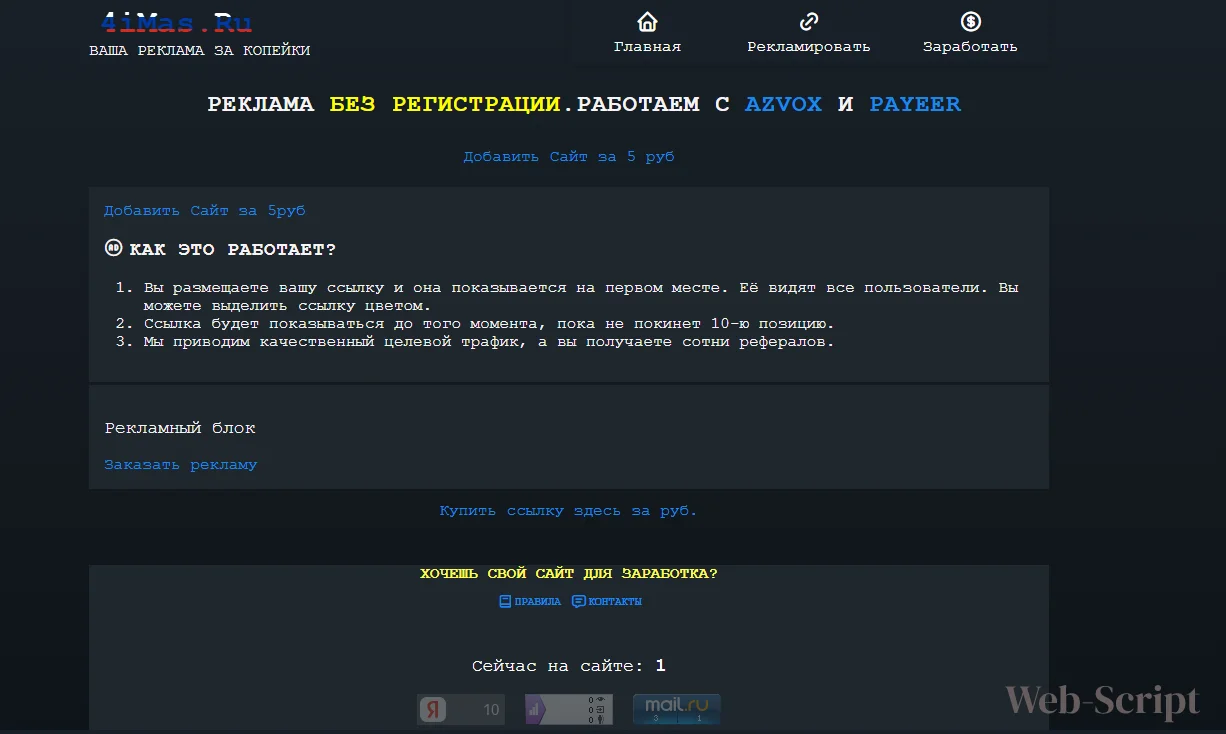Viewport: 1226px width, 734px height.
Task: Open the mail.ru rating counter badge
Action: pyautogui.click(x=676, y=709)
